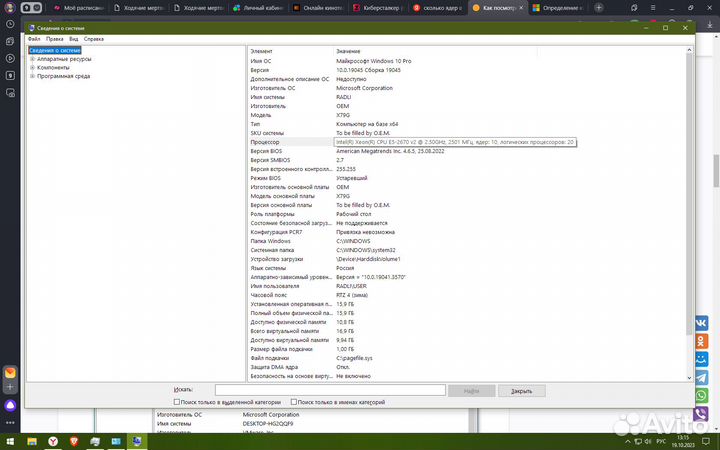Toggle 'Поиск только в именах категорий' checkbox

(x=293, y=402)
